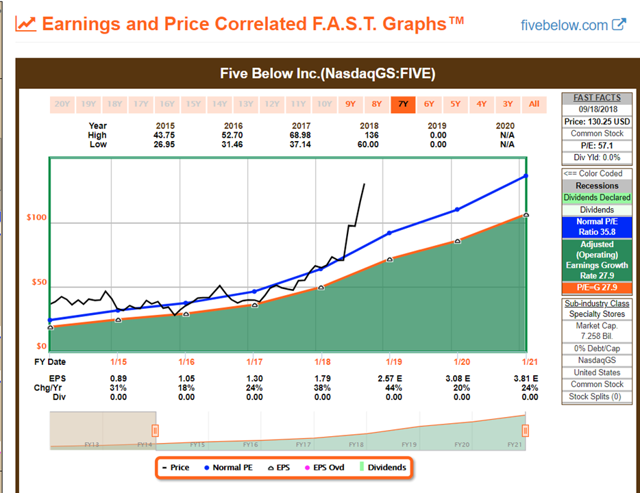Select the 16Y time range tab

(167, 104)
